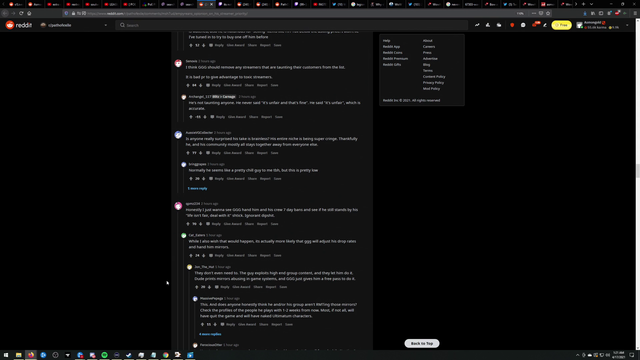Screen dimensions: 640x360
Task: Open the Privacy Policy footer link
Action: (433, 82)
